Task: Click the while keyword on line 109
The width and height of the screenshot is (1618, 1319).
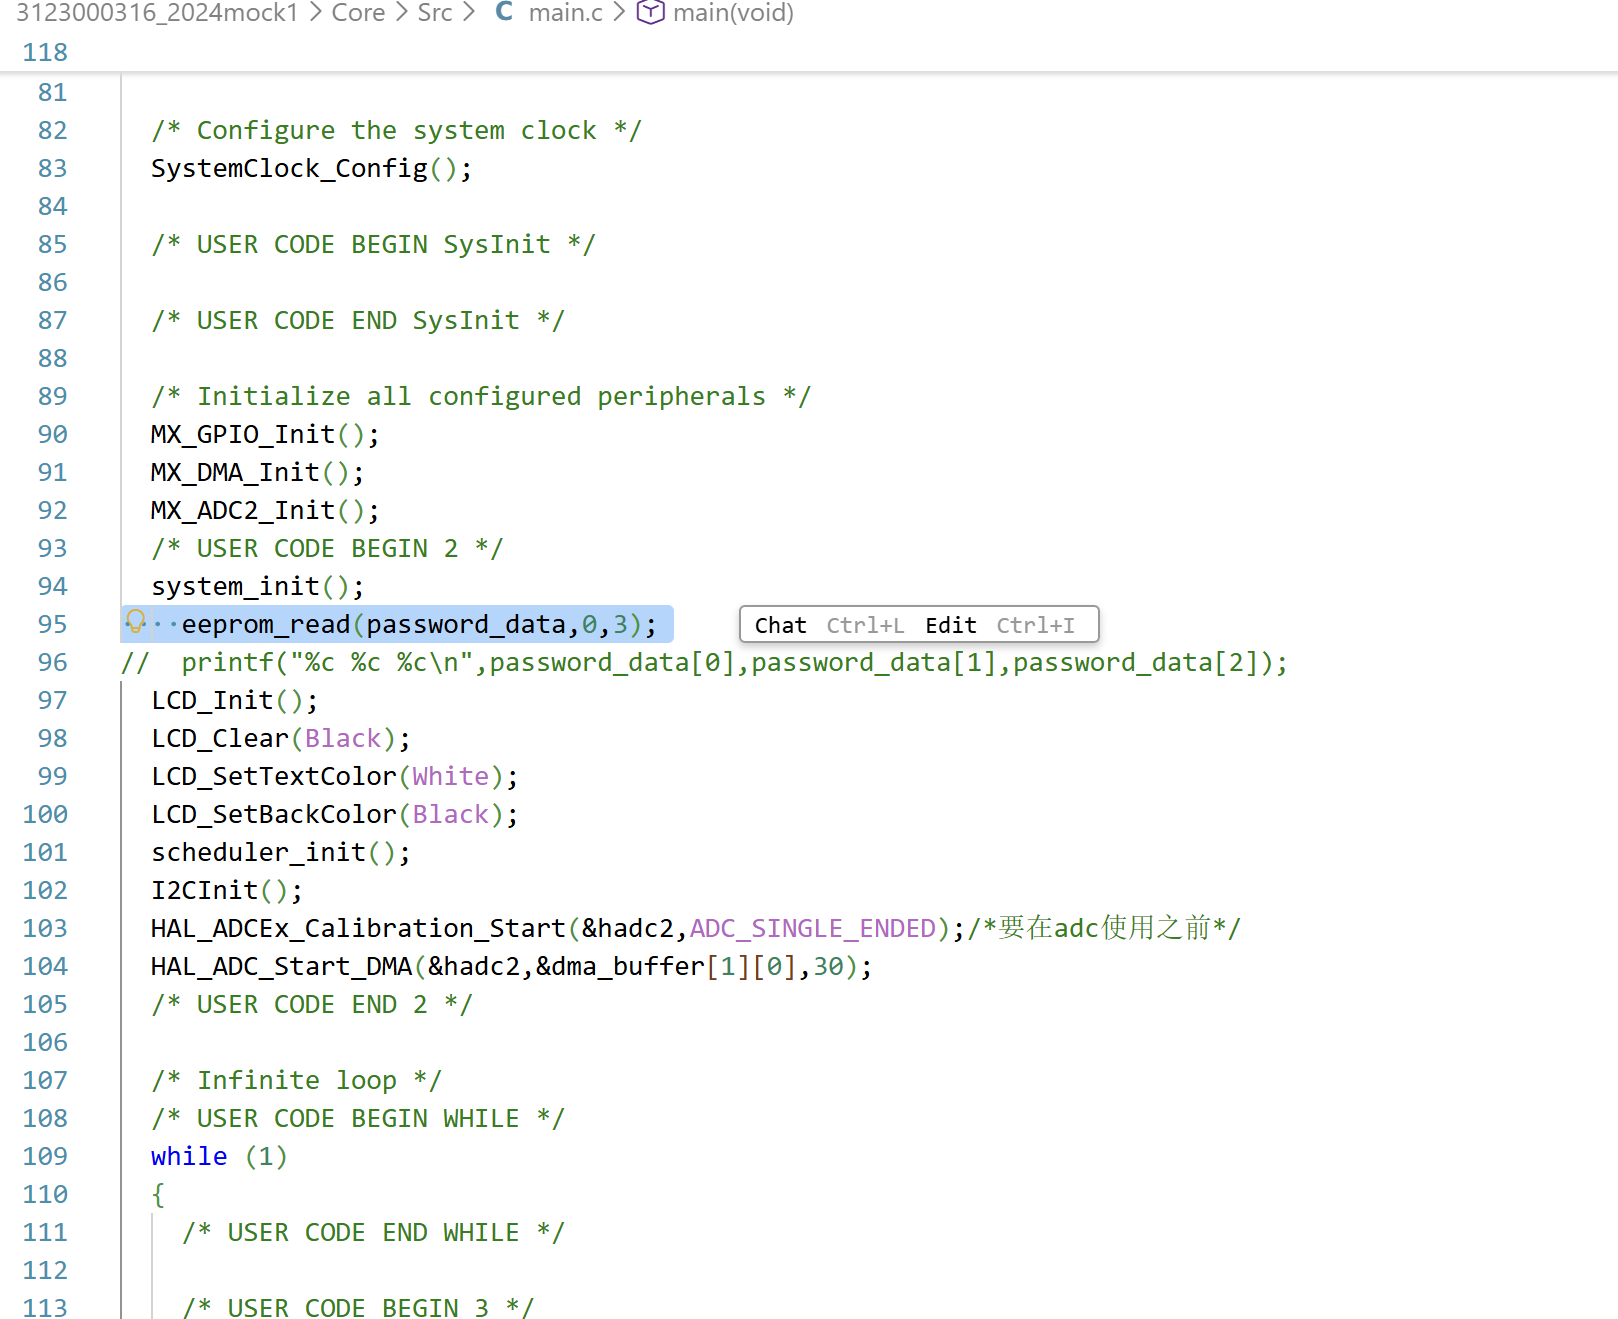Action: pyautogui.click(x=189, y=1156)
